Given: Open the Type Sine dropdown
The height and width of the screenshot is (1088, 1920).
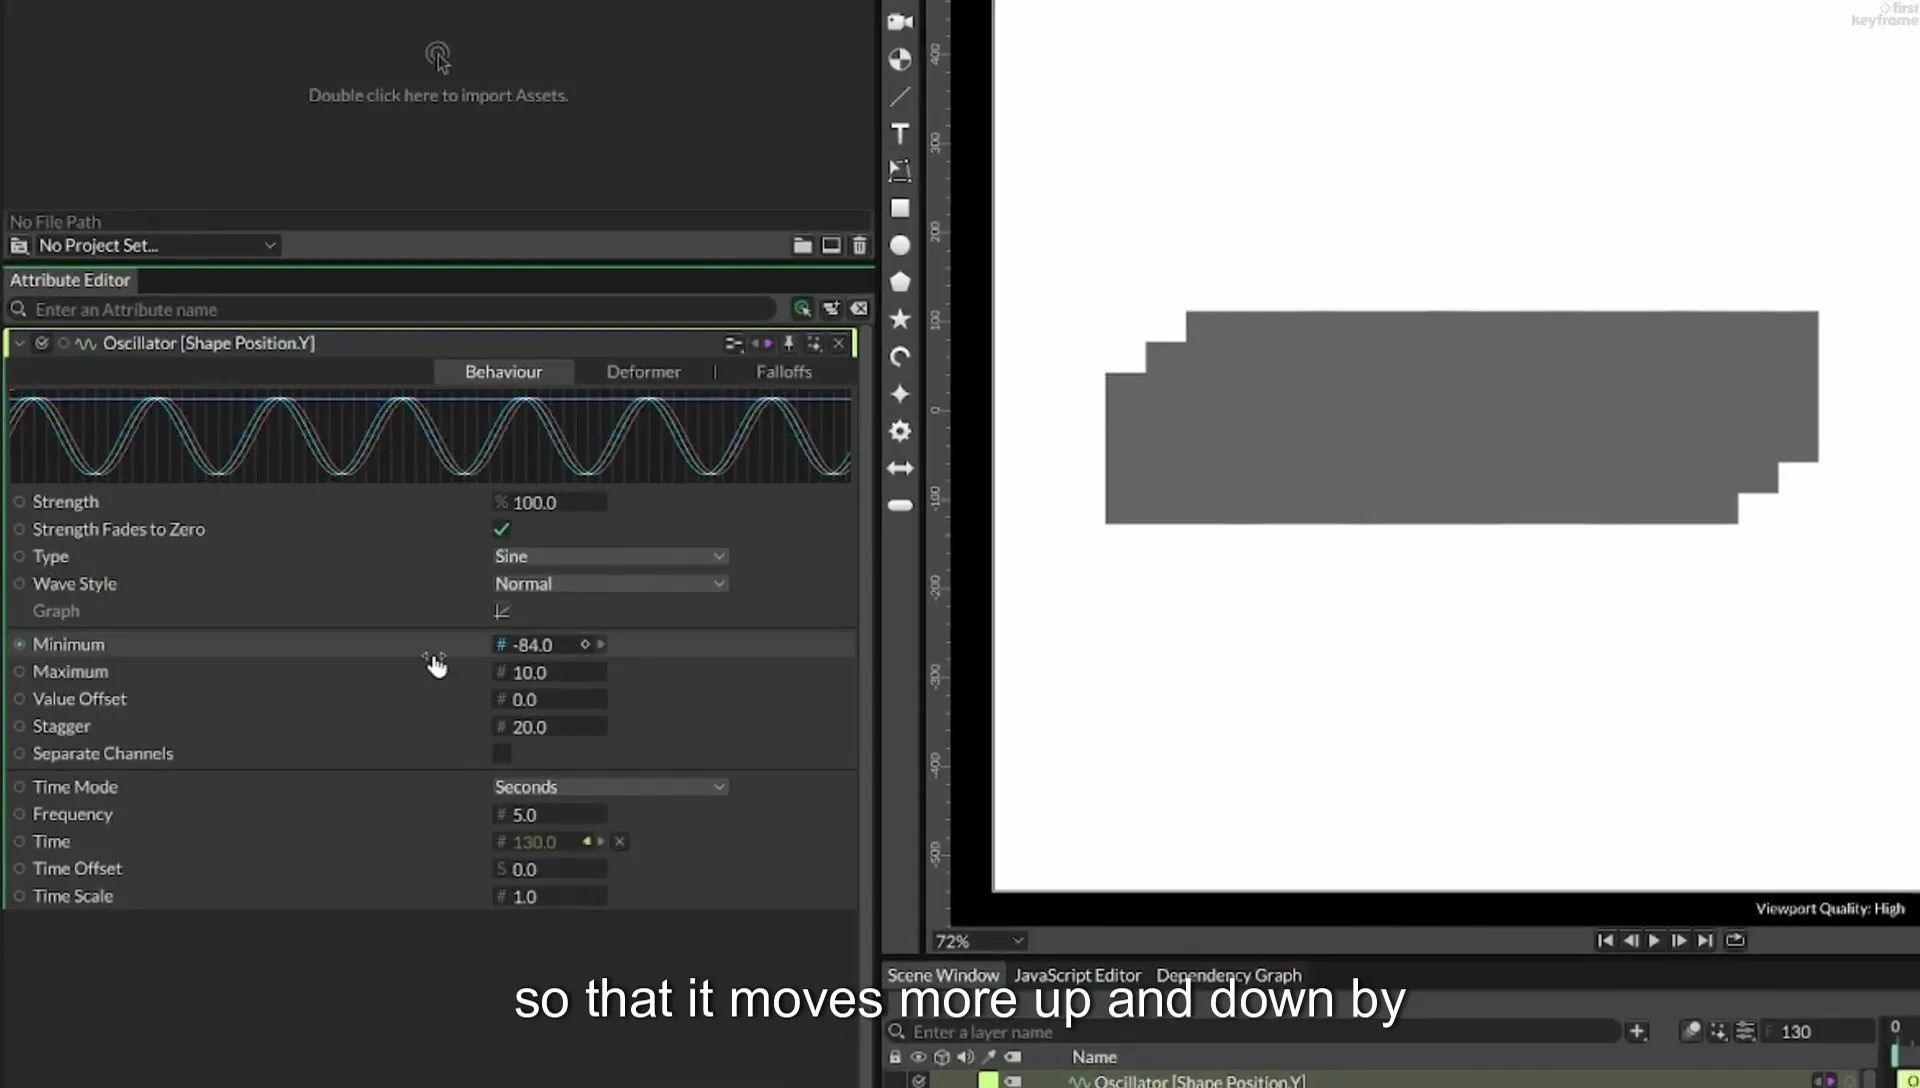Looking at the screenshot, I should tap(610, 556).
